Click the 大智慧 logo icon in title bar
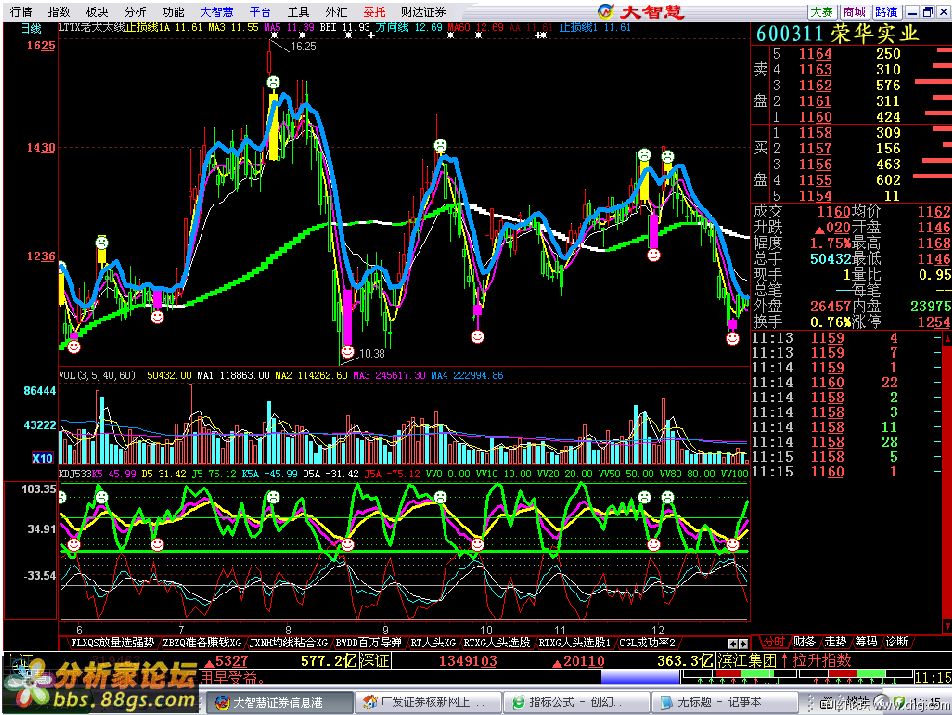The width and height of the screenshot is (952, 715). (x=605, y=11)
